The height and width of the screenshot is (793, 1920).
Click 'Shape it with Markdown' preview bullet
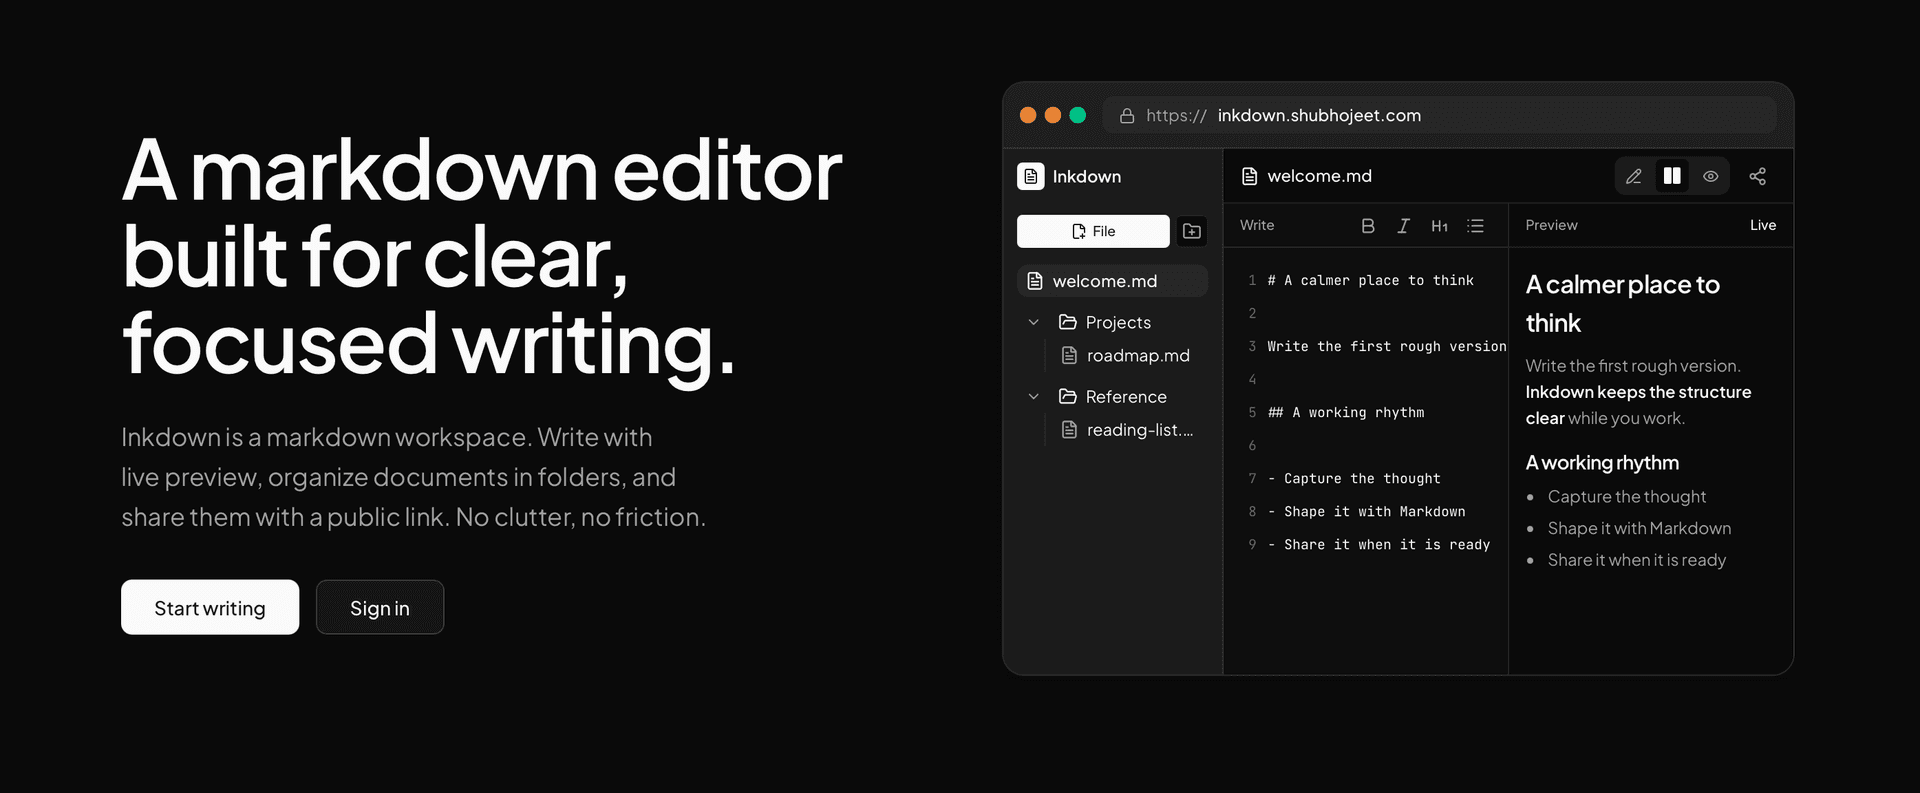point(1639,528)
